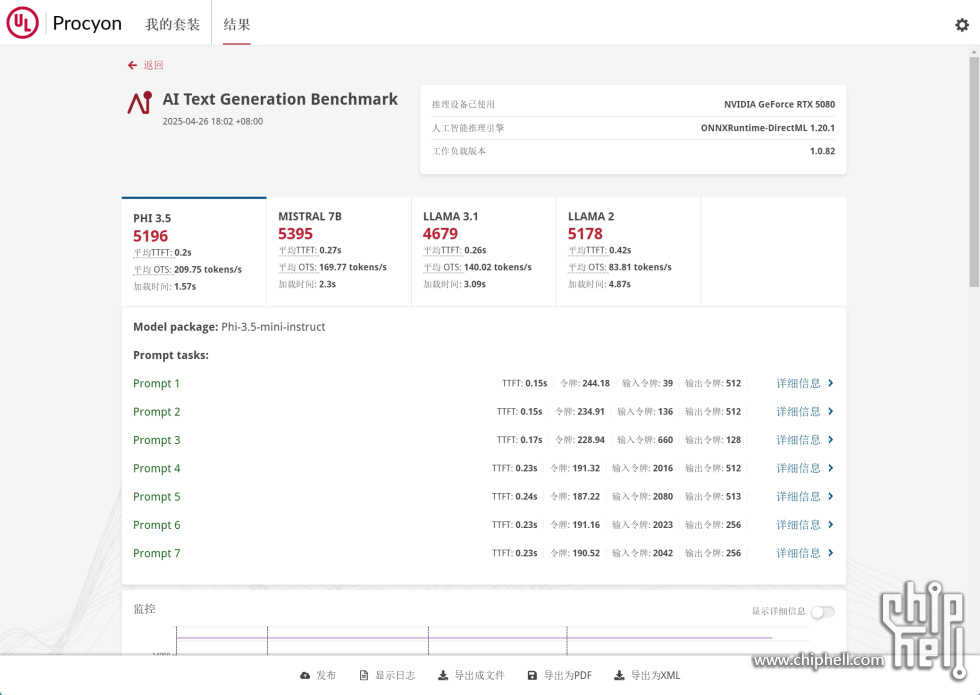Click the export to file download icon
The height and width of the screenshot is (695, 980).
(442, 676)
